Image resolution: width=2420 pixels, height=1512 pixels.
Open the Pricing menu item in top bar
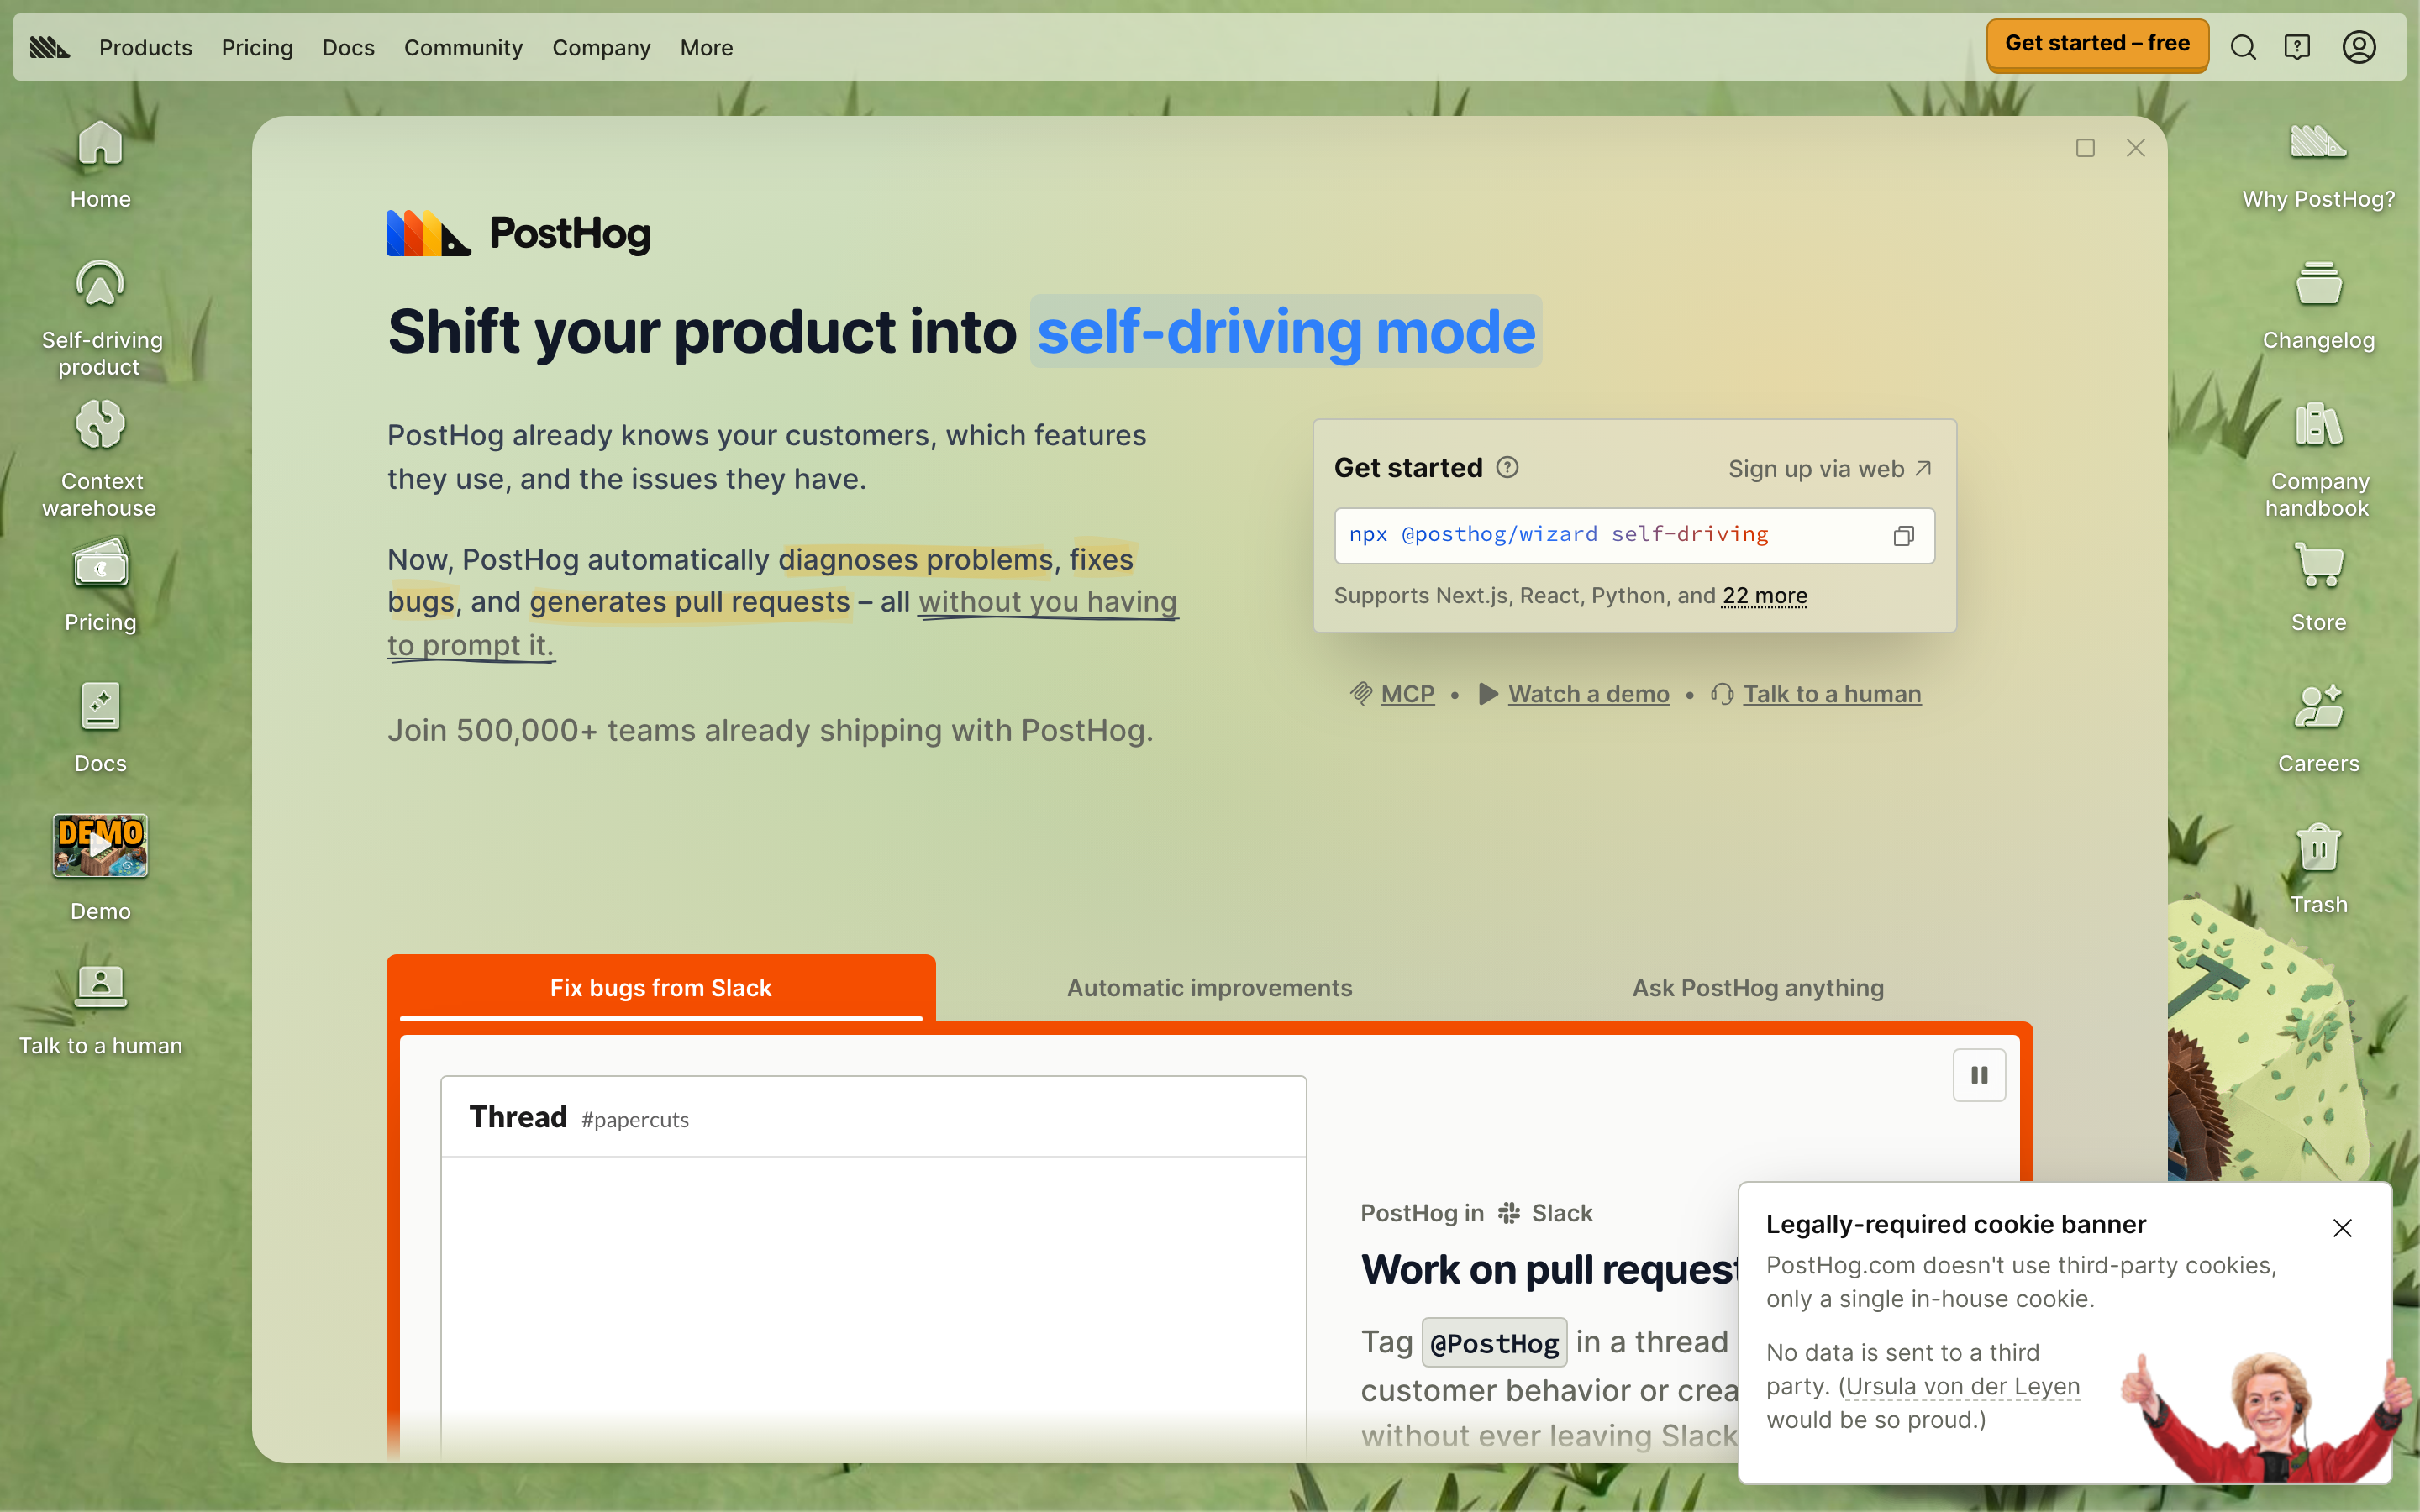pos(257,47)
